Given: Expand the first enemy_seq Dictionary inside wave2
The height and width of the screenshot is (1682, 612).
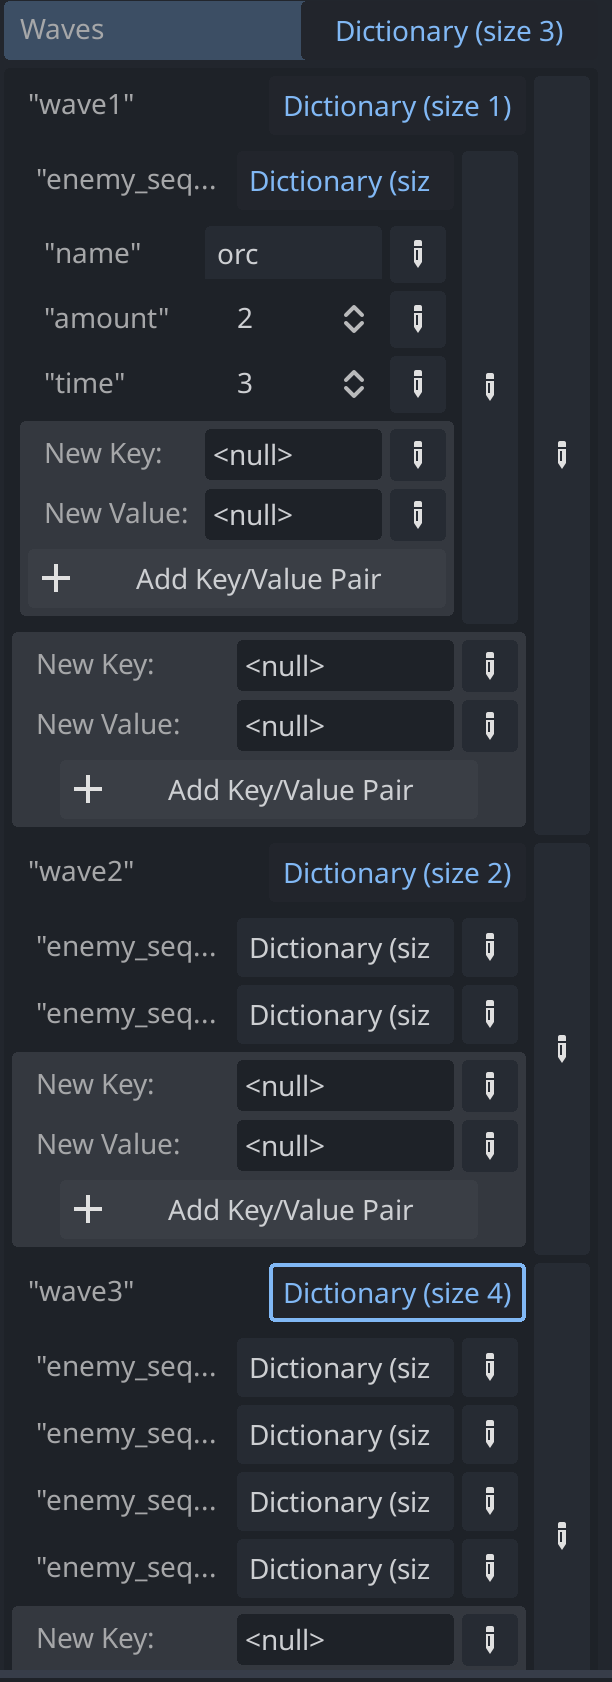Looking at the screenshot, I should tap(344, 947).
